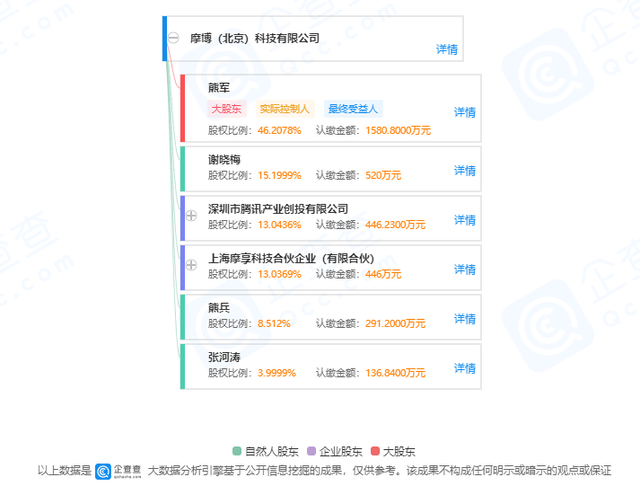Click the 136.8400万元 subscribed amount
This screenshot has height=486, width=640.
coord(396,373)
